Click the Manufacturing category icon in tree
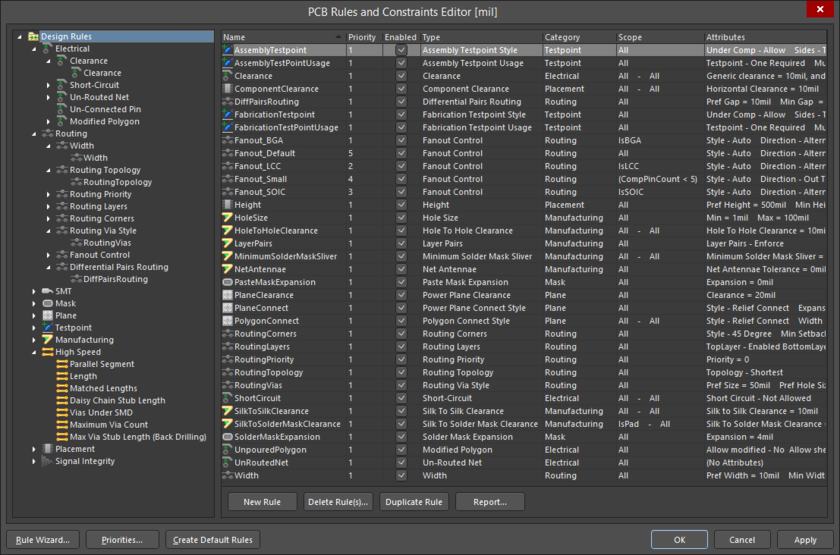This screenshot has height=555, width=840. coord(47,340)
